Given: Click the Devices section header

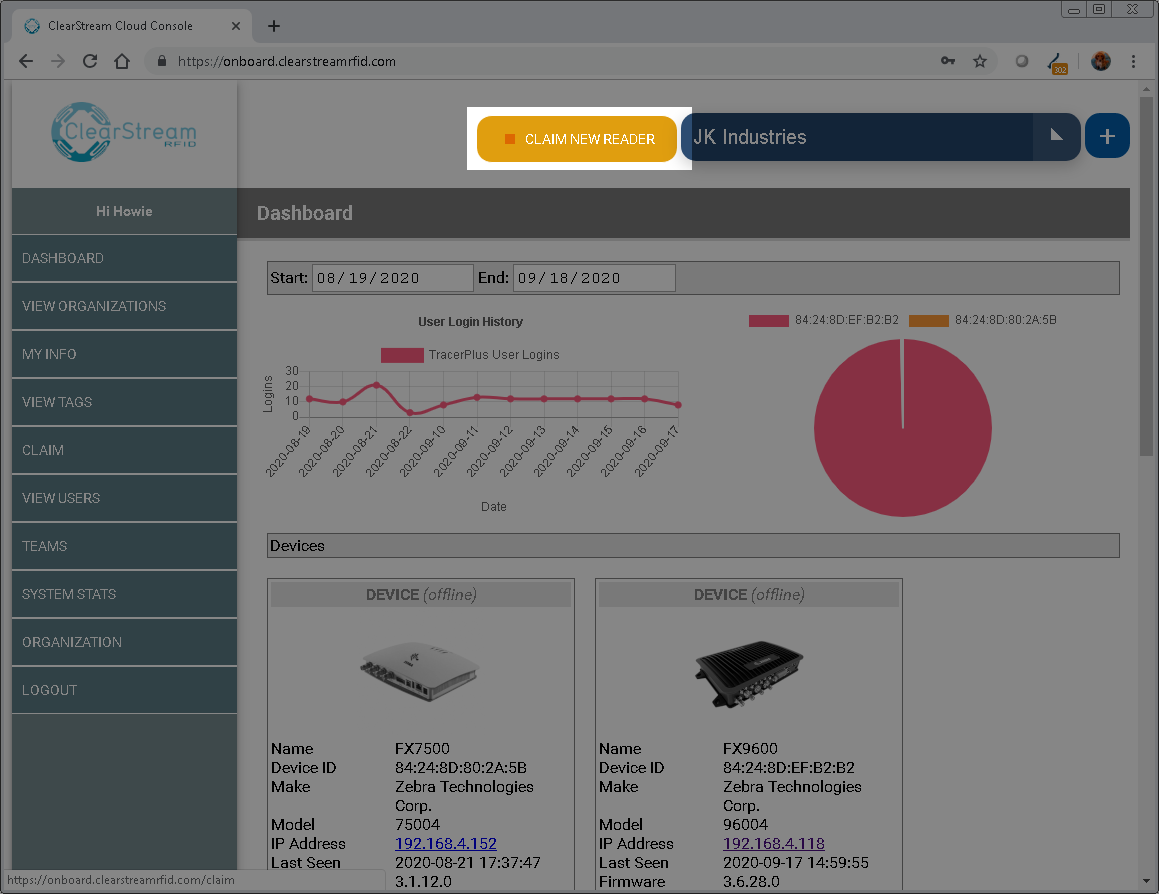Looking at the screenshot, I should (693, 546).
